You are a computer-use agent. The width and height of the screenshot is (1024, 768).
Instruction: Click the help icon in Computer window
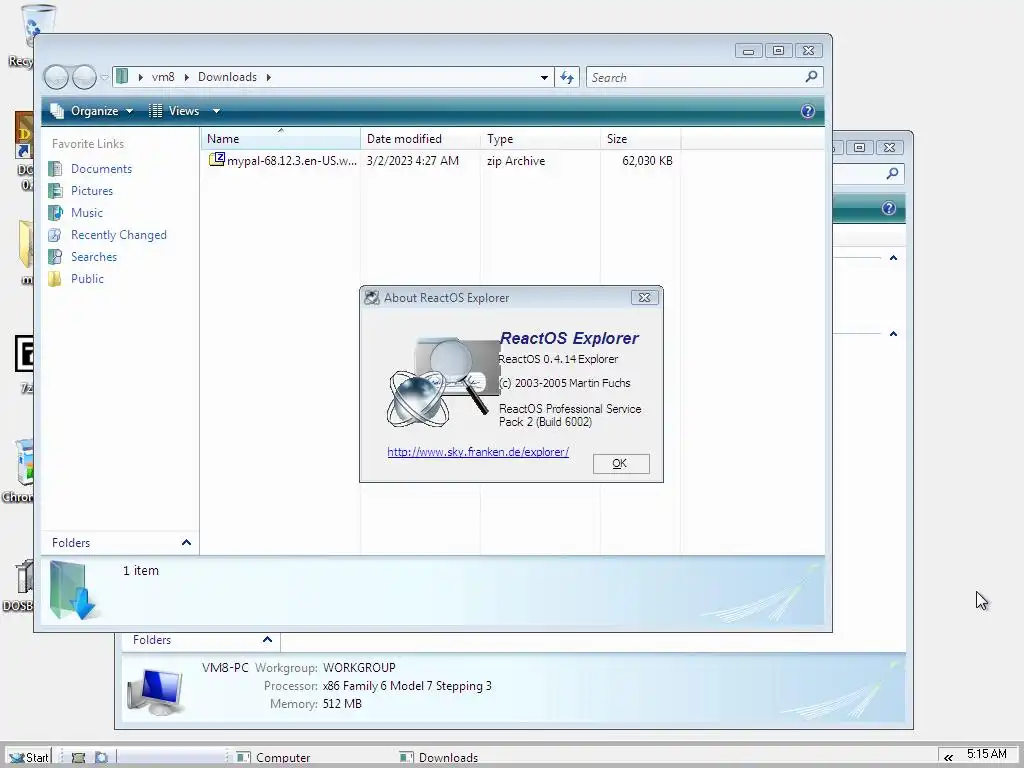(x=889, y=208)
